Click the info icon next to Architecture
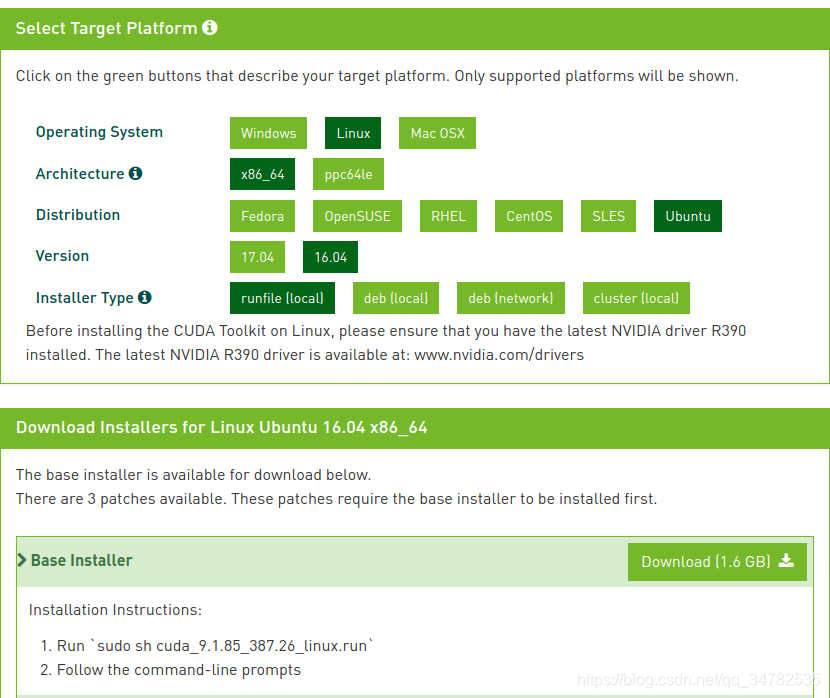Screen dimensions: 830x698 [x=136, y=173]
